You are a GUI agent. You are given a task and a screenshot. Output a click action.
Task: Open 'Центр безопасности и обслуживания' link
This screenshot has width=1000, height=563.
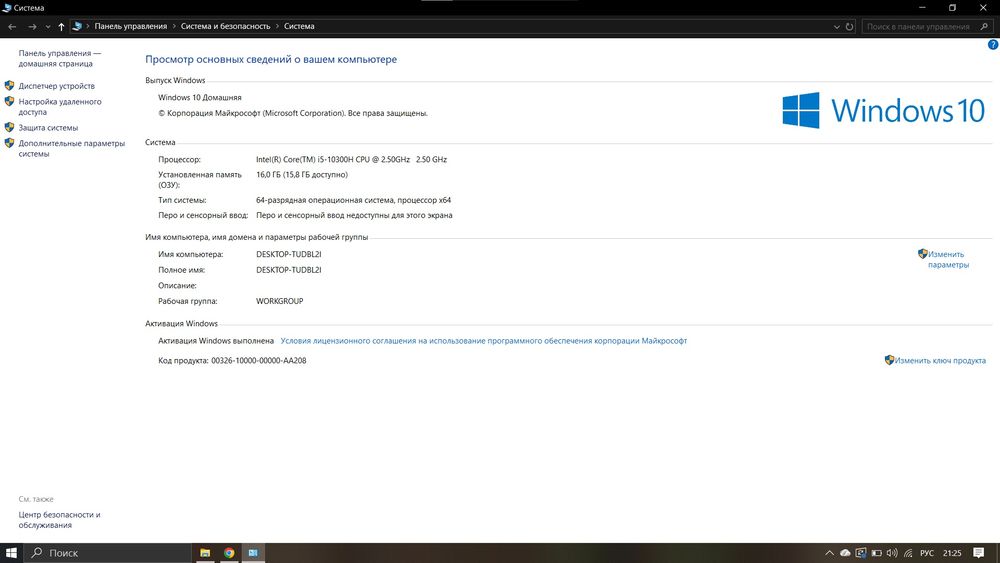coord(59,520)
